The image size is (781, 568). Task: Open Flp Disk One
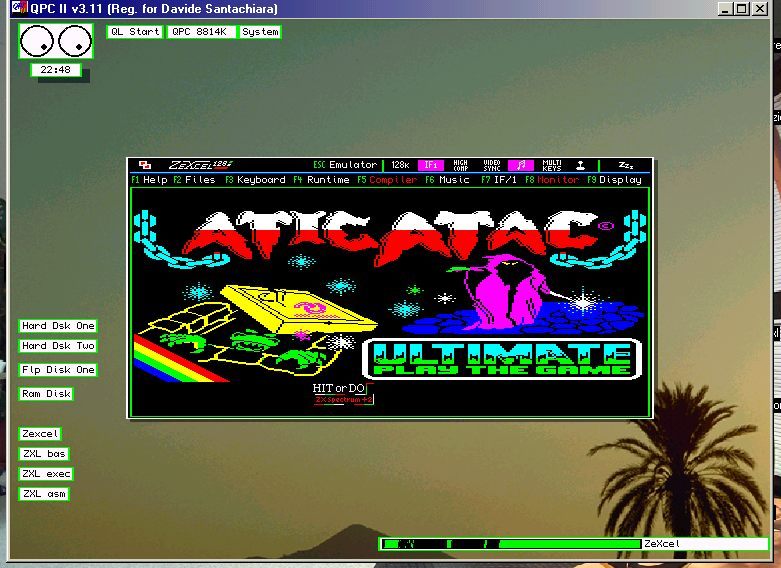[58, 370]
